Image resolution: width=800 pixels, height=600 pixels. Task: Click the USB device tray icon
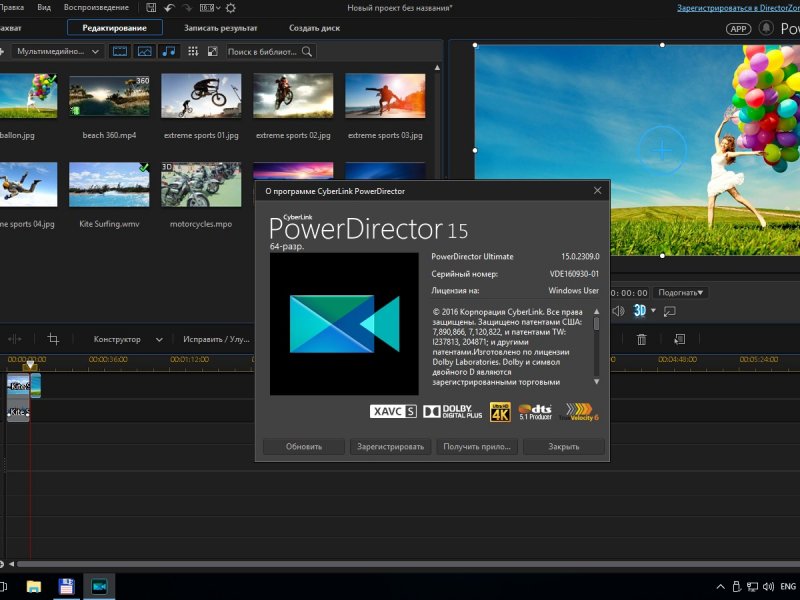click(736, 587)
